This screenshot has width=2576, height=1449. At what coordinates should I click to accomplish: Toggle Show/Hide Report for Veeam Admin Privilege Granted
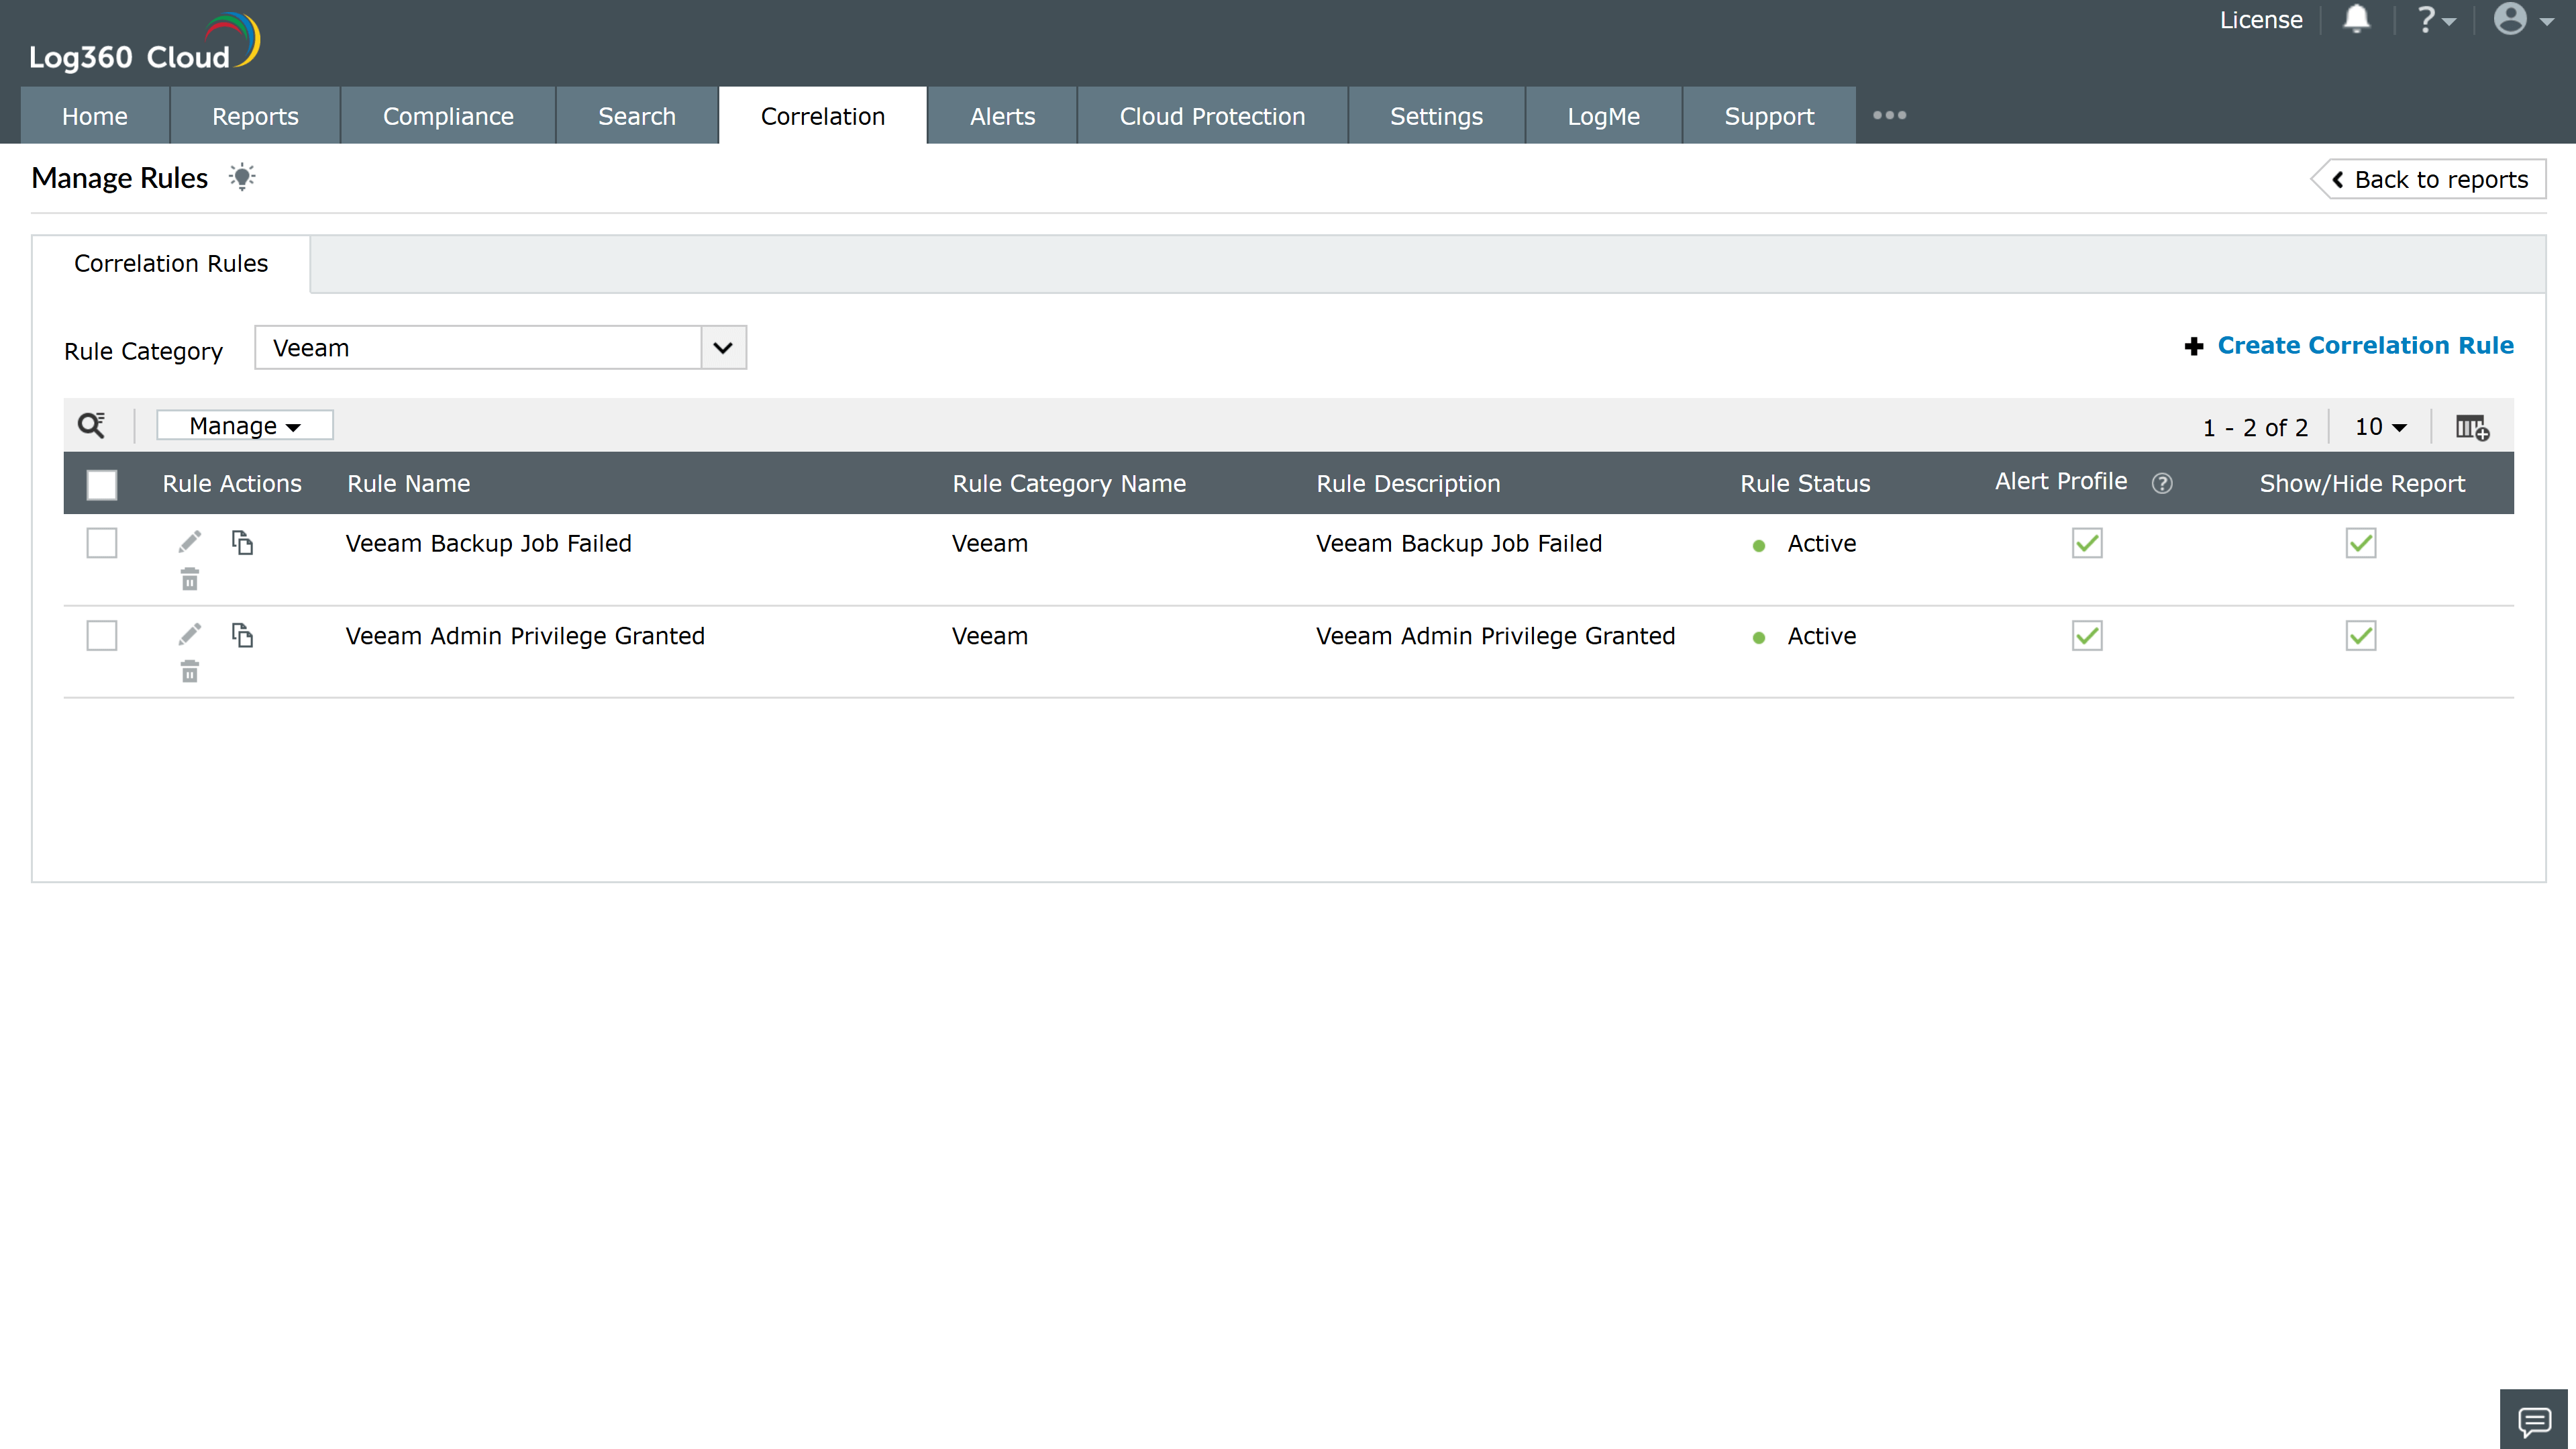(2360, 635)
